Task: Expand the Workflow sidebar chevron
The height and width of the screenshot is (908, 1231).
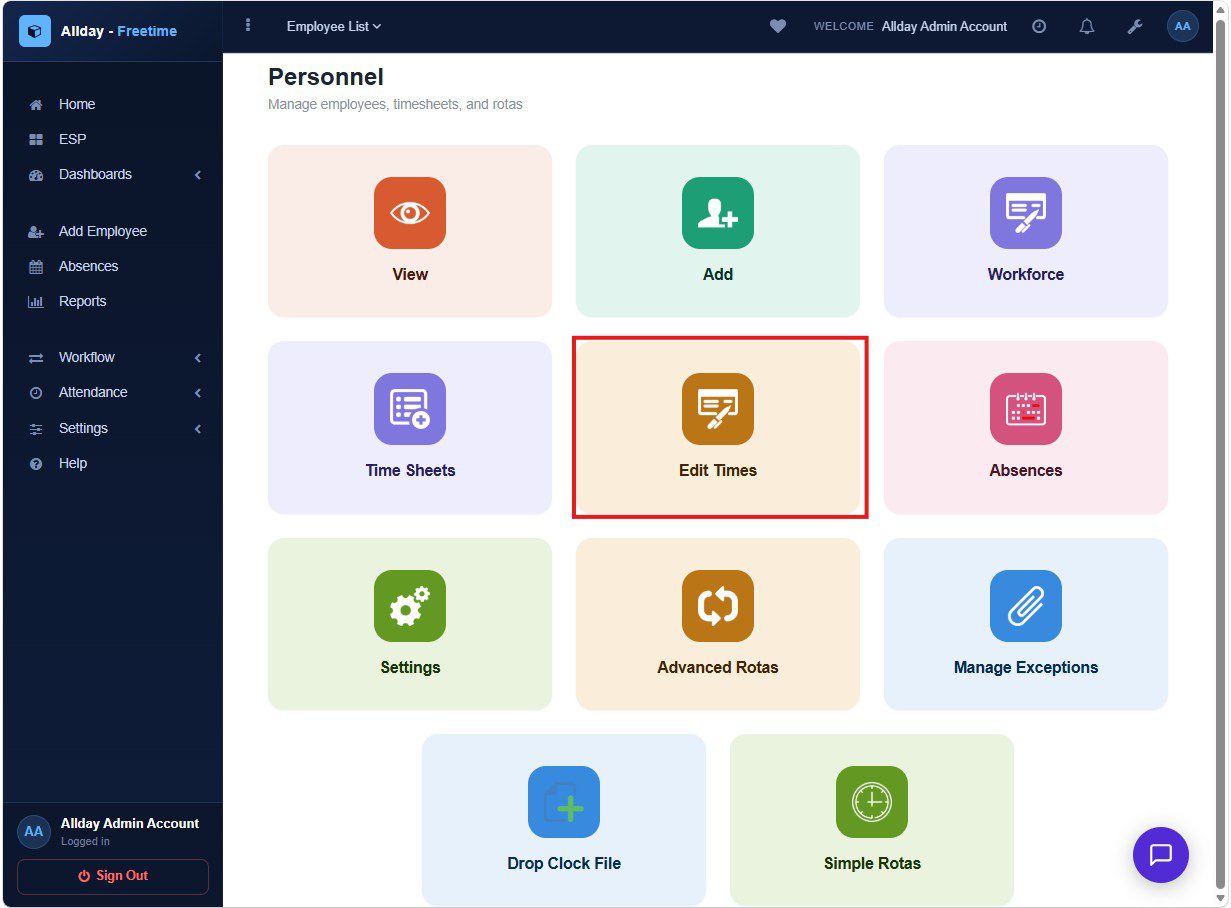Action: tap(198, 358)
